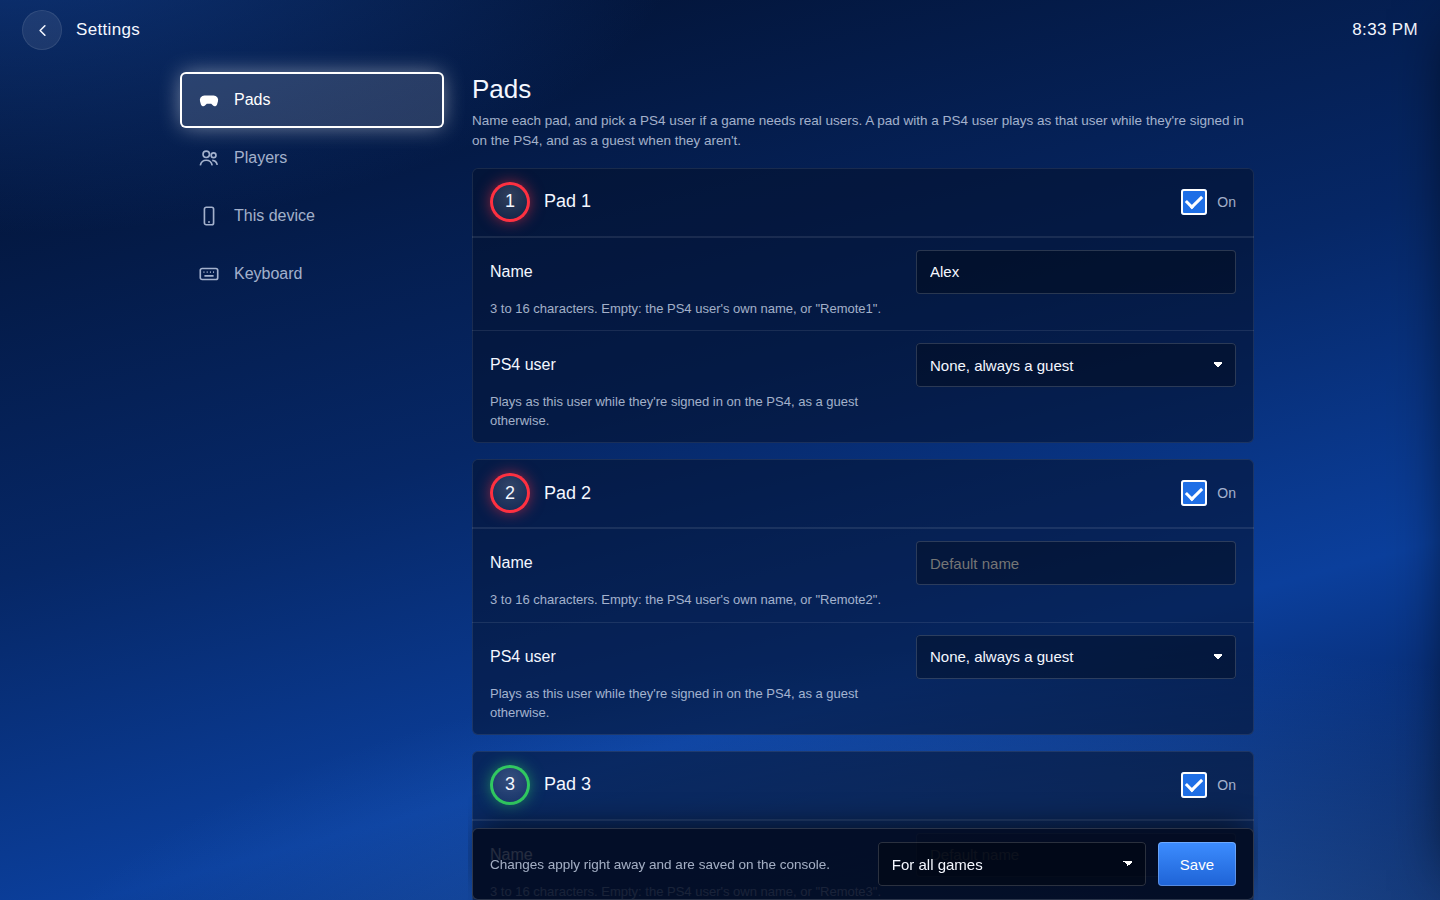1440x900 pixels.
Task: Open the Pads settings section
Action: pos(312,100)
